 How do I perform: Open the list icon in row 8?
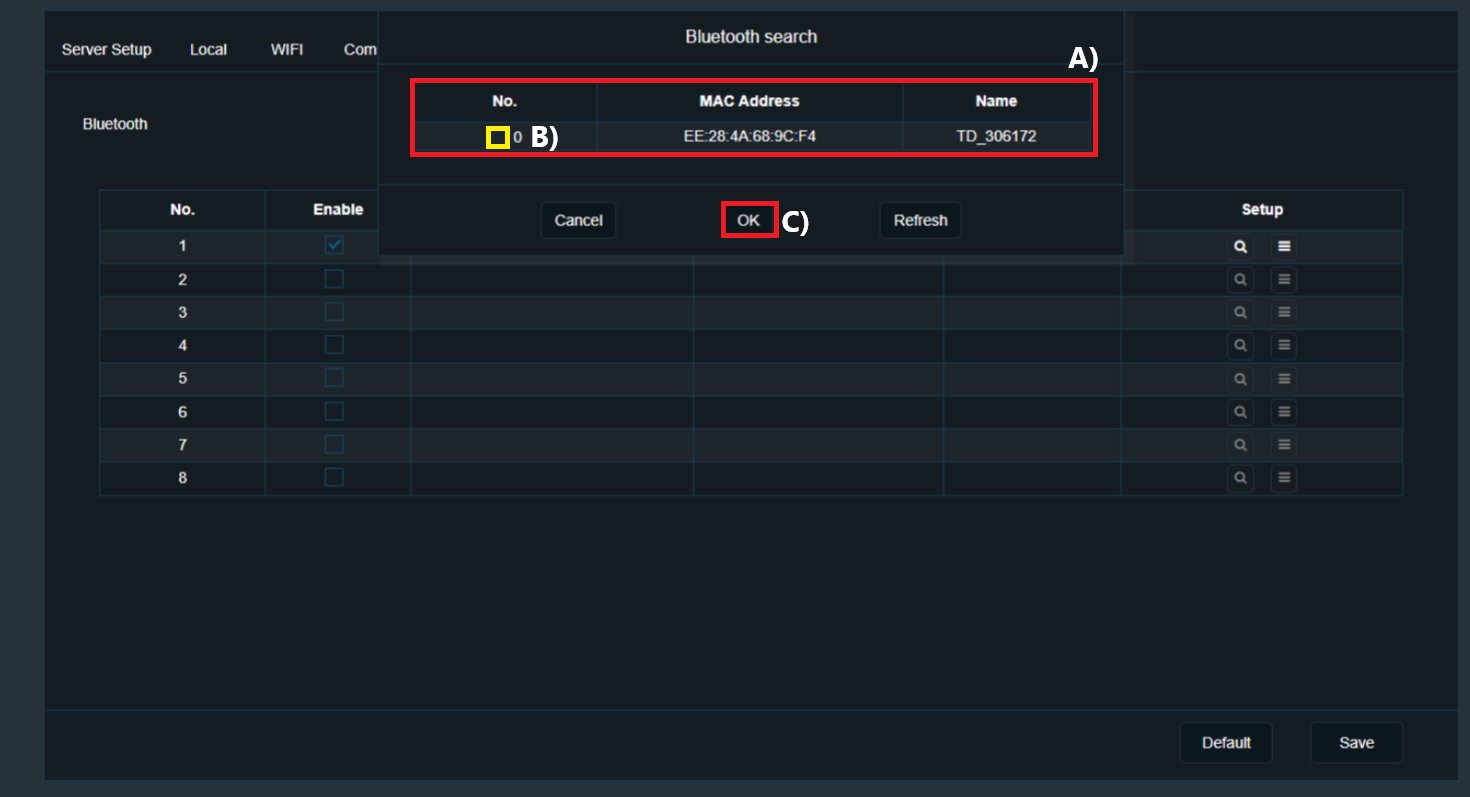[x=1284, y=478]
